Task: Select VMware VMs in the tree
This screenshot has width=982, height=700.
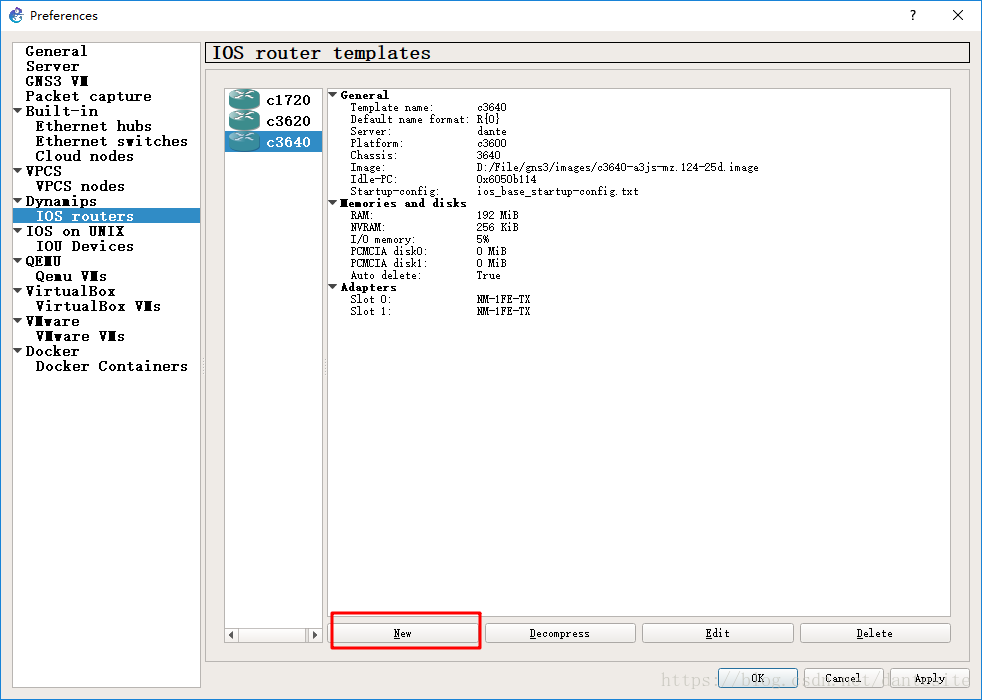Action: click(x=80, y=337)
